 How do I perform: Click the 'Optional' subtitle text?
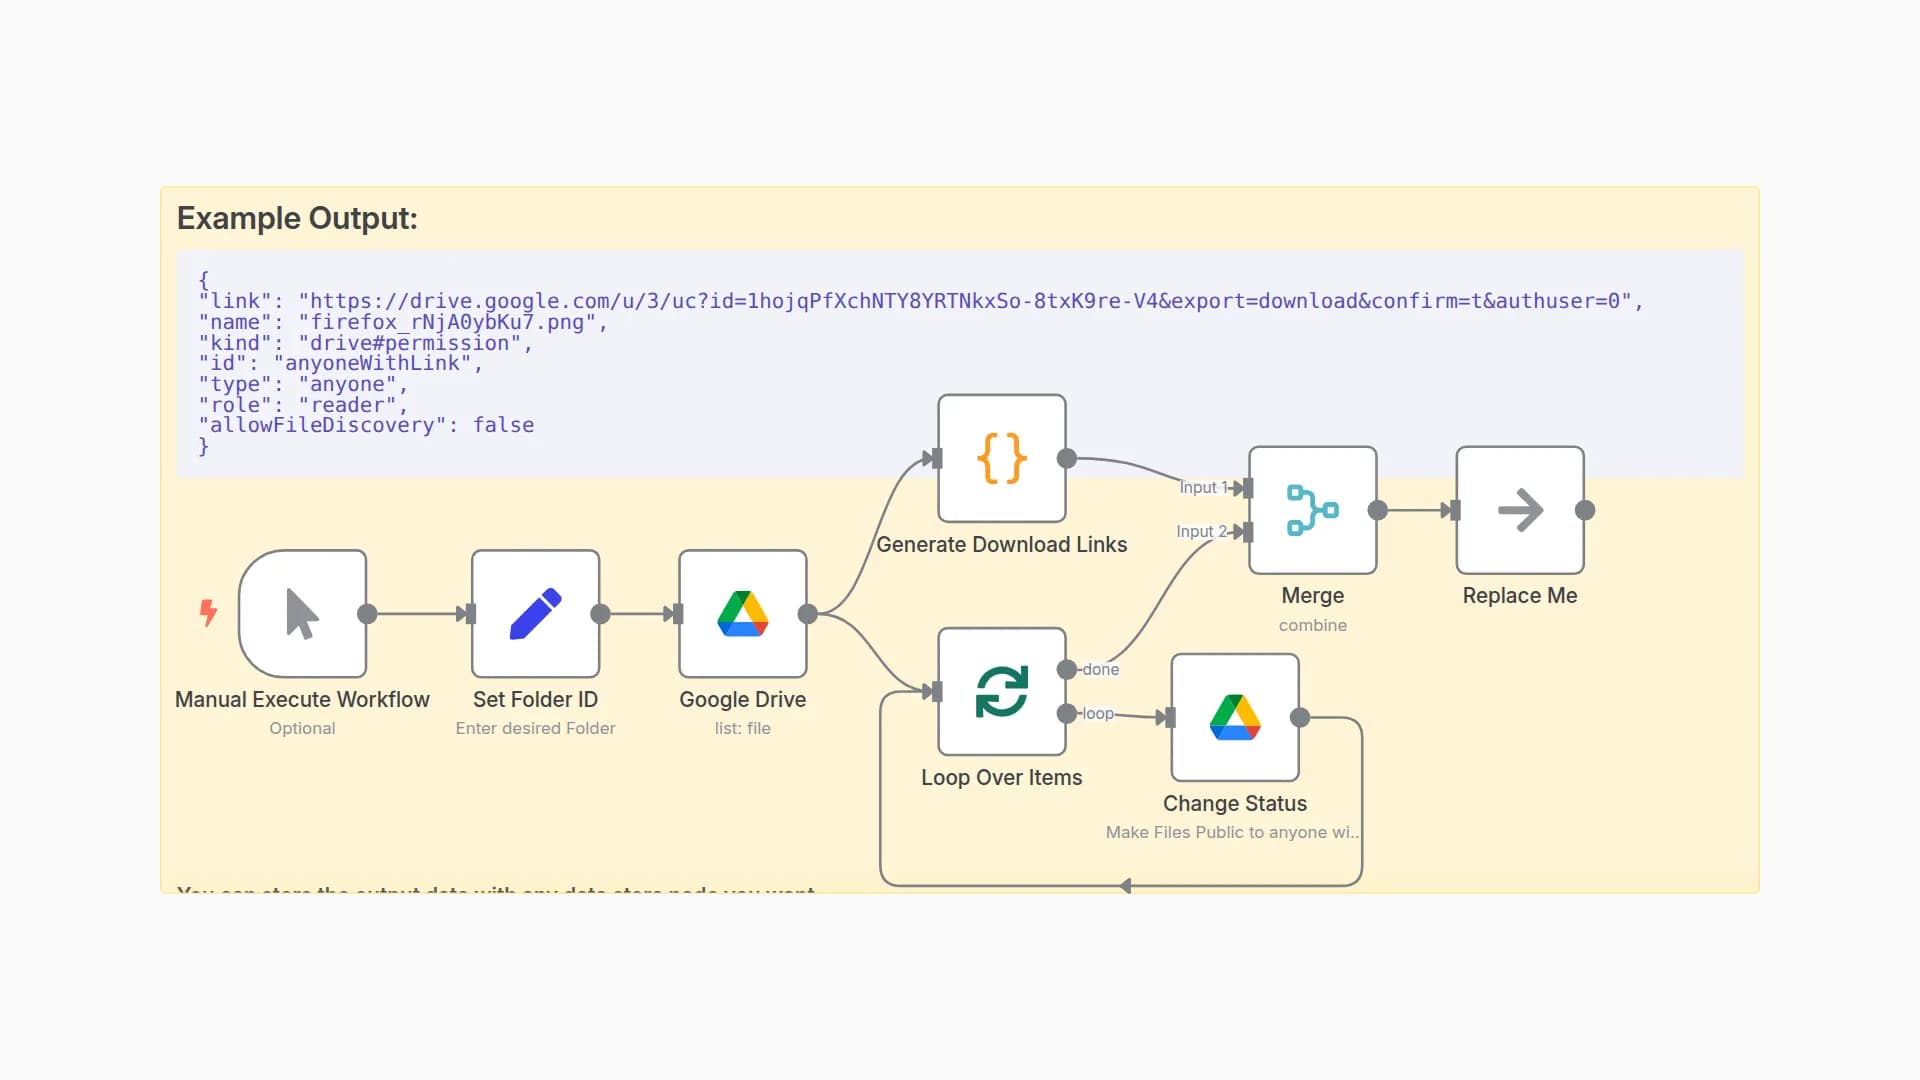pyautogui.click(x=302, y=728)
